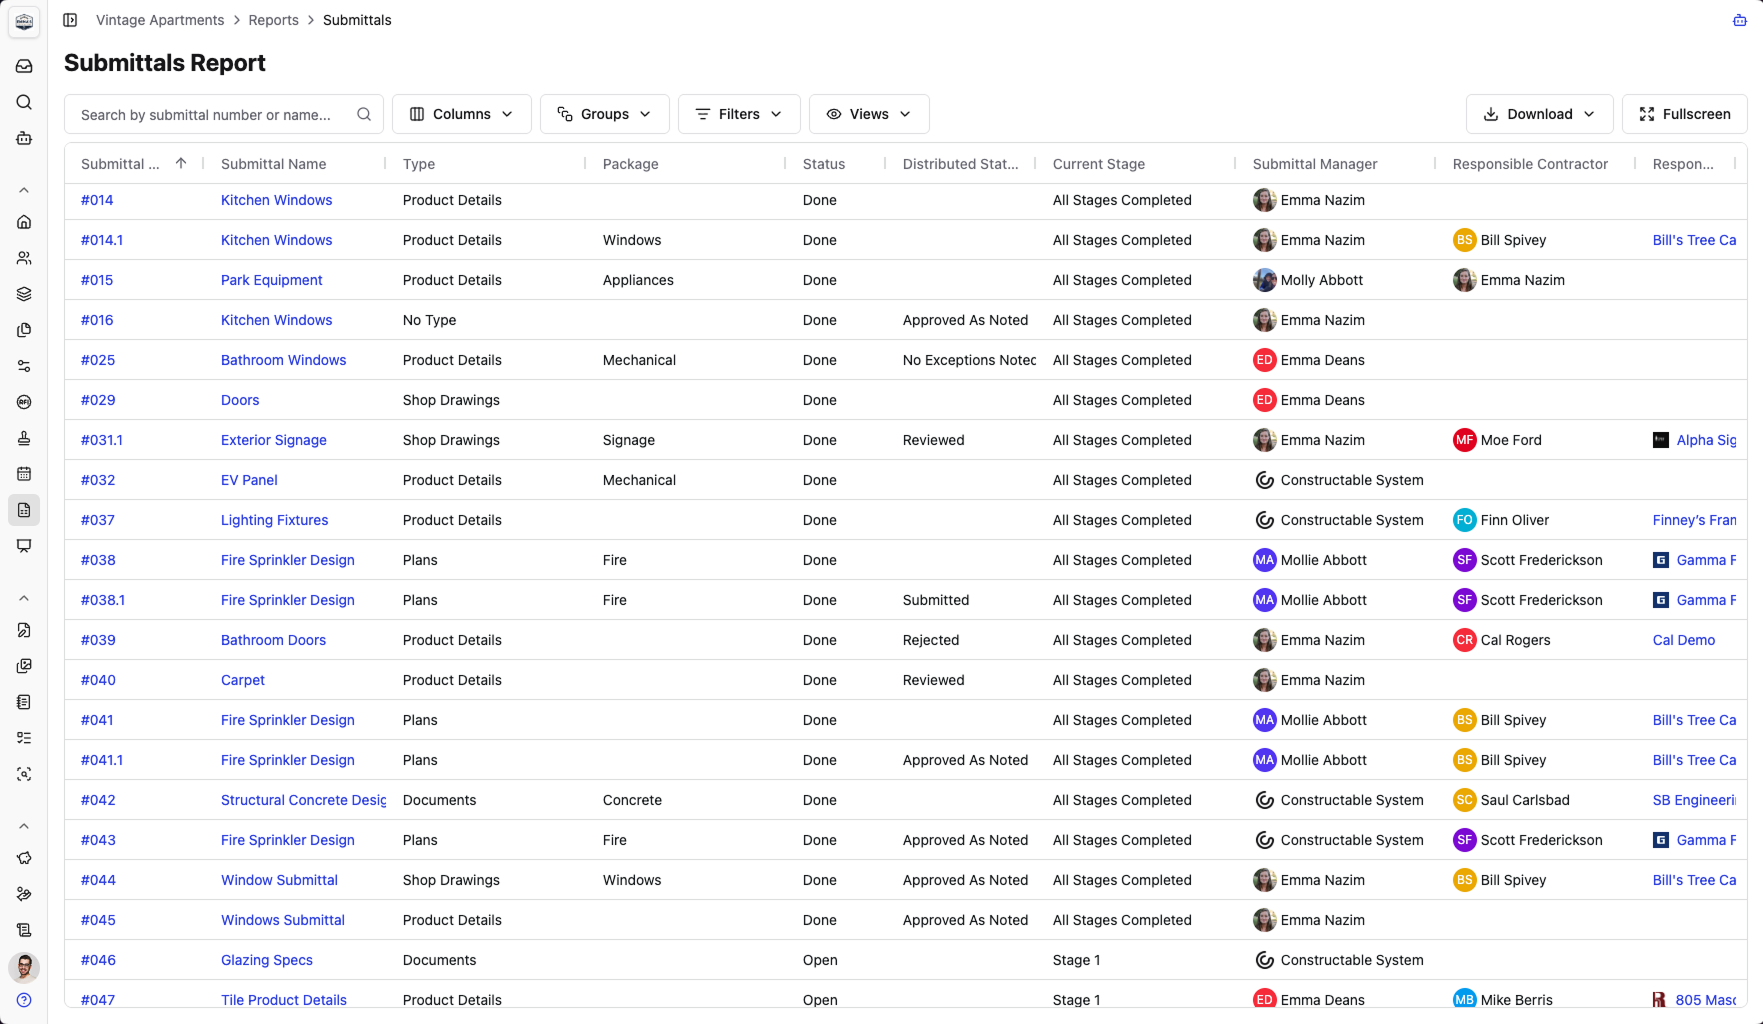Expand the Groups dropdown
Image resolution: width=1763 pixels, height=1024 pixels.
tap(604, 114)
